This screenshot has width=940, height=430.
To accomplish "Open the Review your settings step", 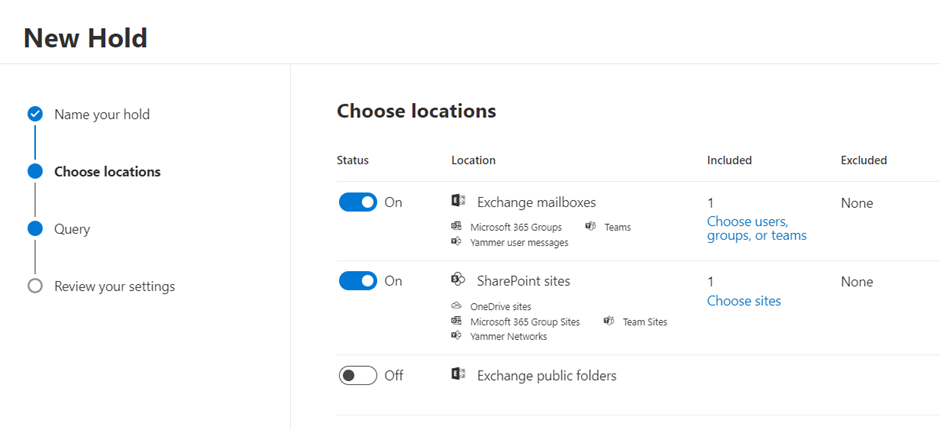I will 115,286.
